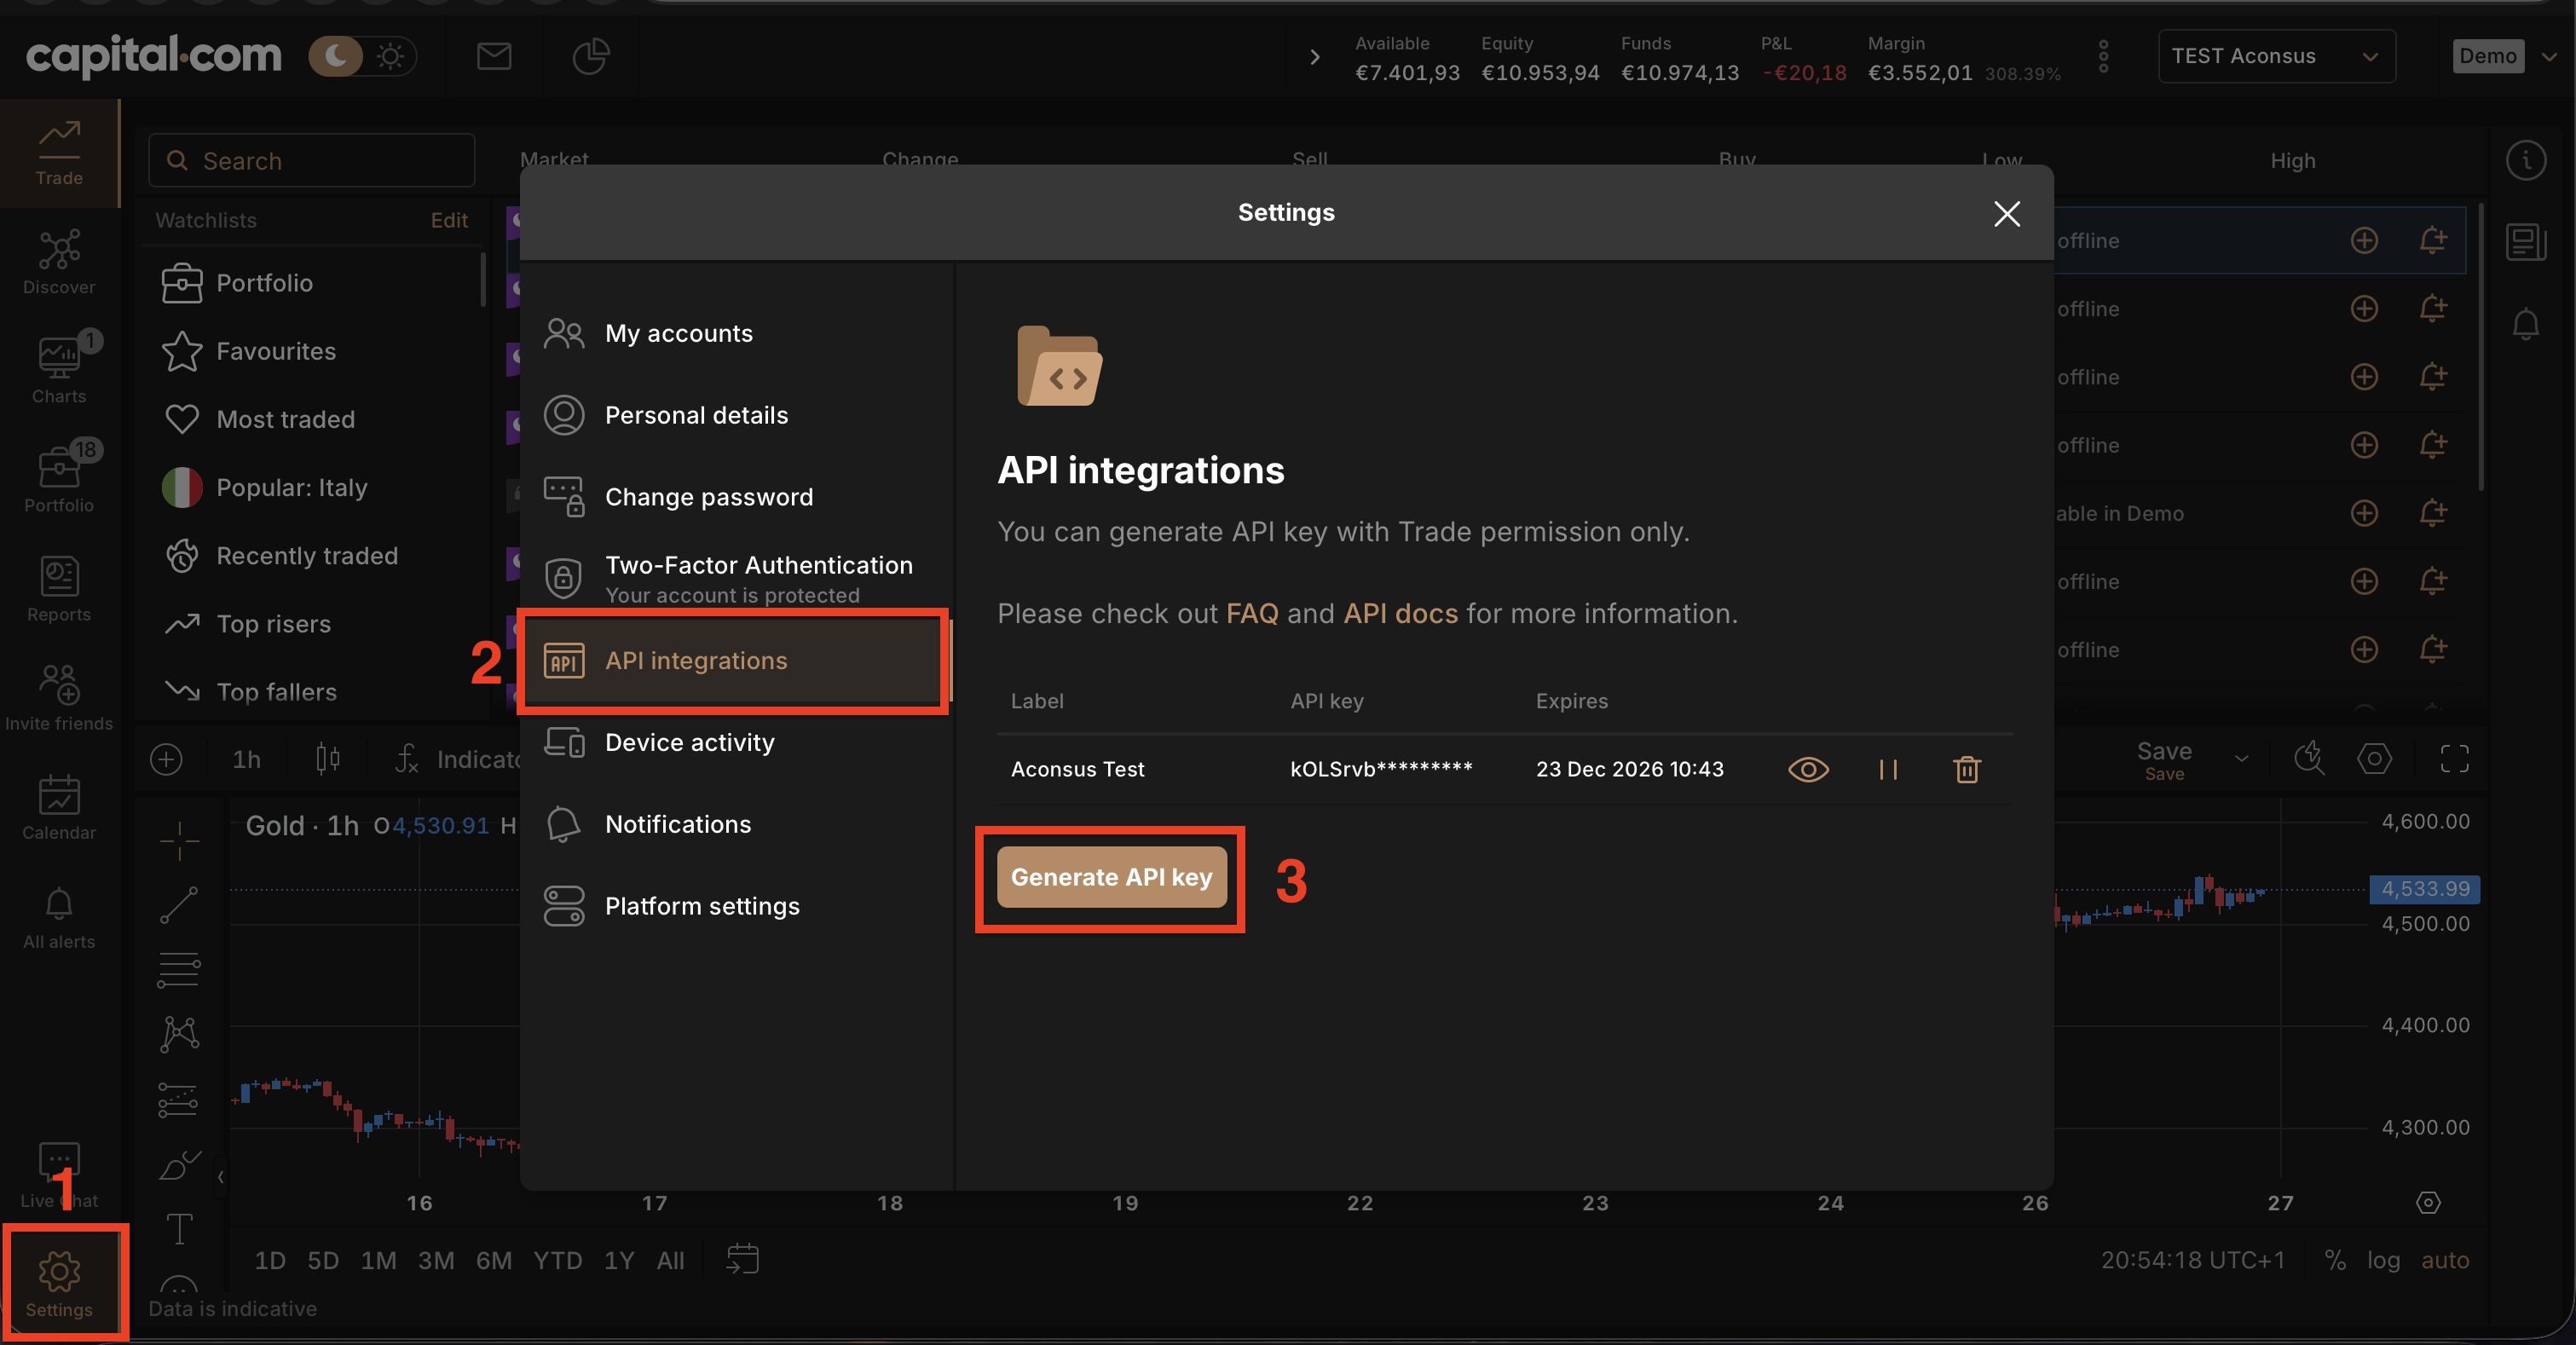Click the Generate API key button

(1110, 878)
